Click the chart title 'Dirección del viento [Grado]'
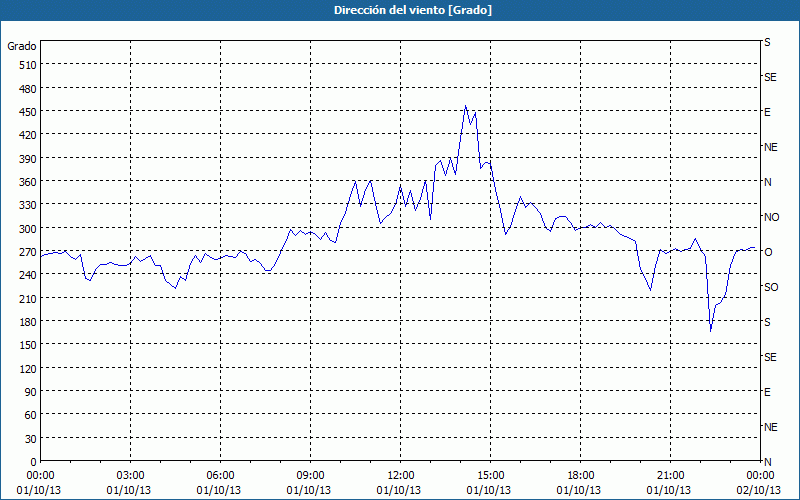Image resolution: width=800 pixels, height=500 pixels. click(413, 10)
